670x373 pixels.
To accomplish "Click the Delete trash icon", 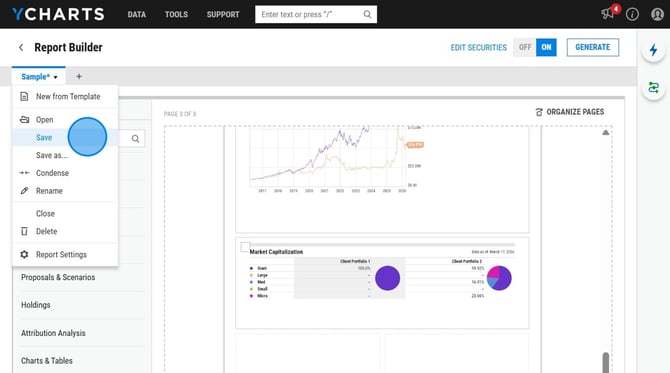I will click(x=24, y=231).
